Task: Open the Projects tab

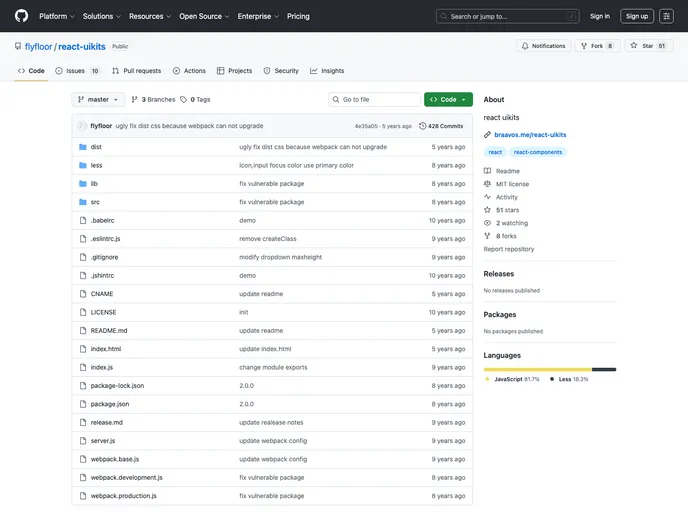Action: point(234,71)
